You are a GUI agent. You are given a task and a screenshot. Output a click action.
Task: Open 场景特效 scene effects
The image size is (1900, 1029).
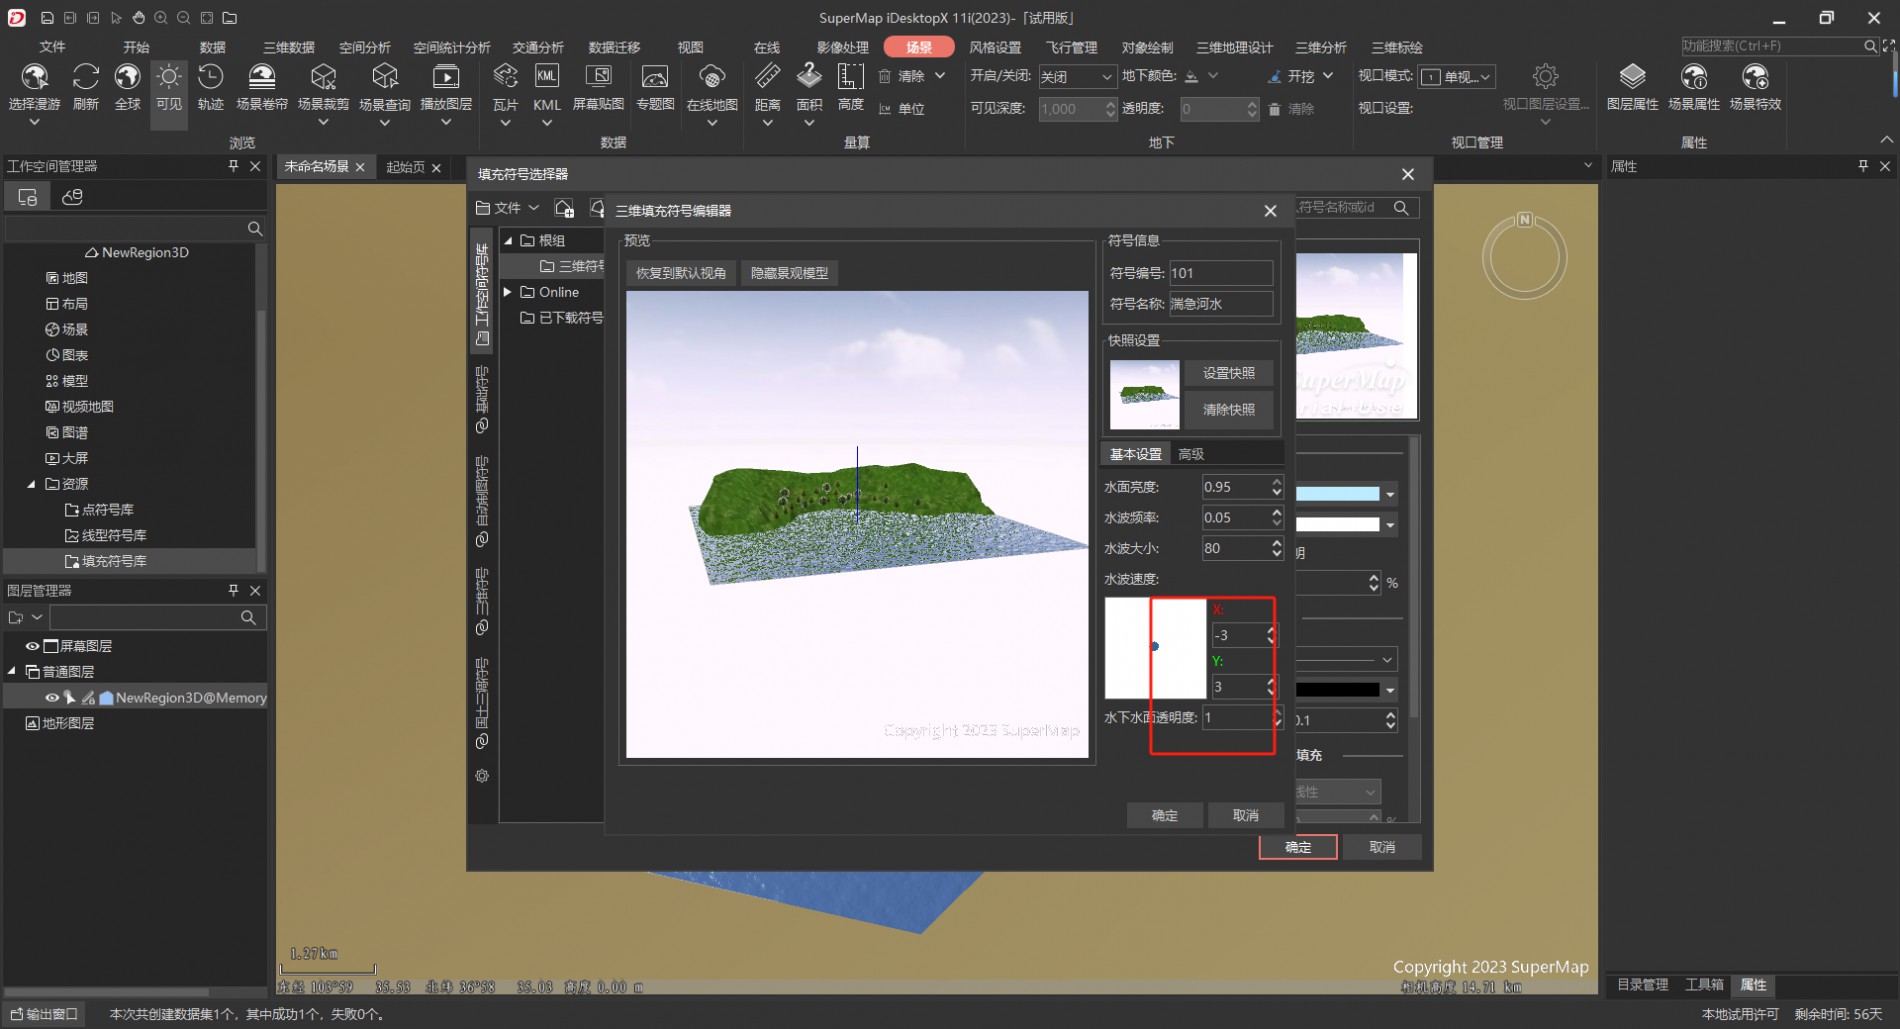[x=1755, y=77]
